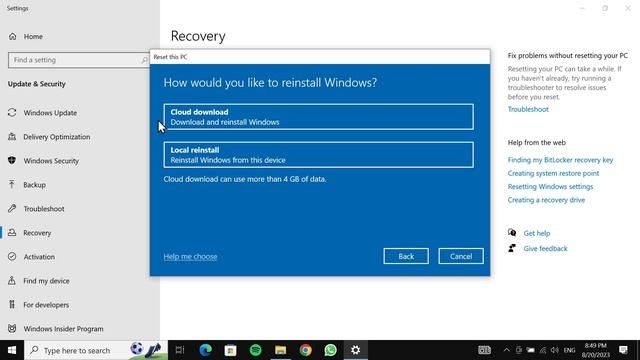Open the notification center icon

click(623, 350)
